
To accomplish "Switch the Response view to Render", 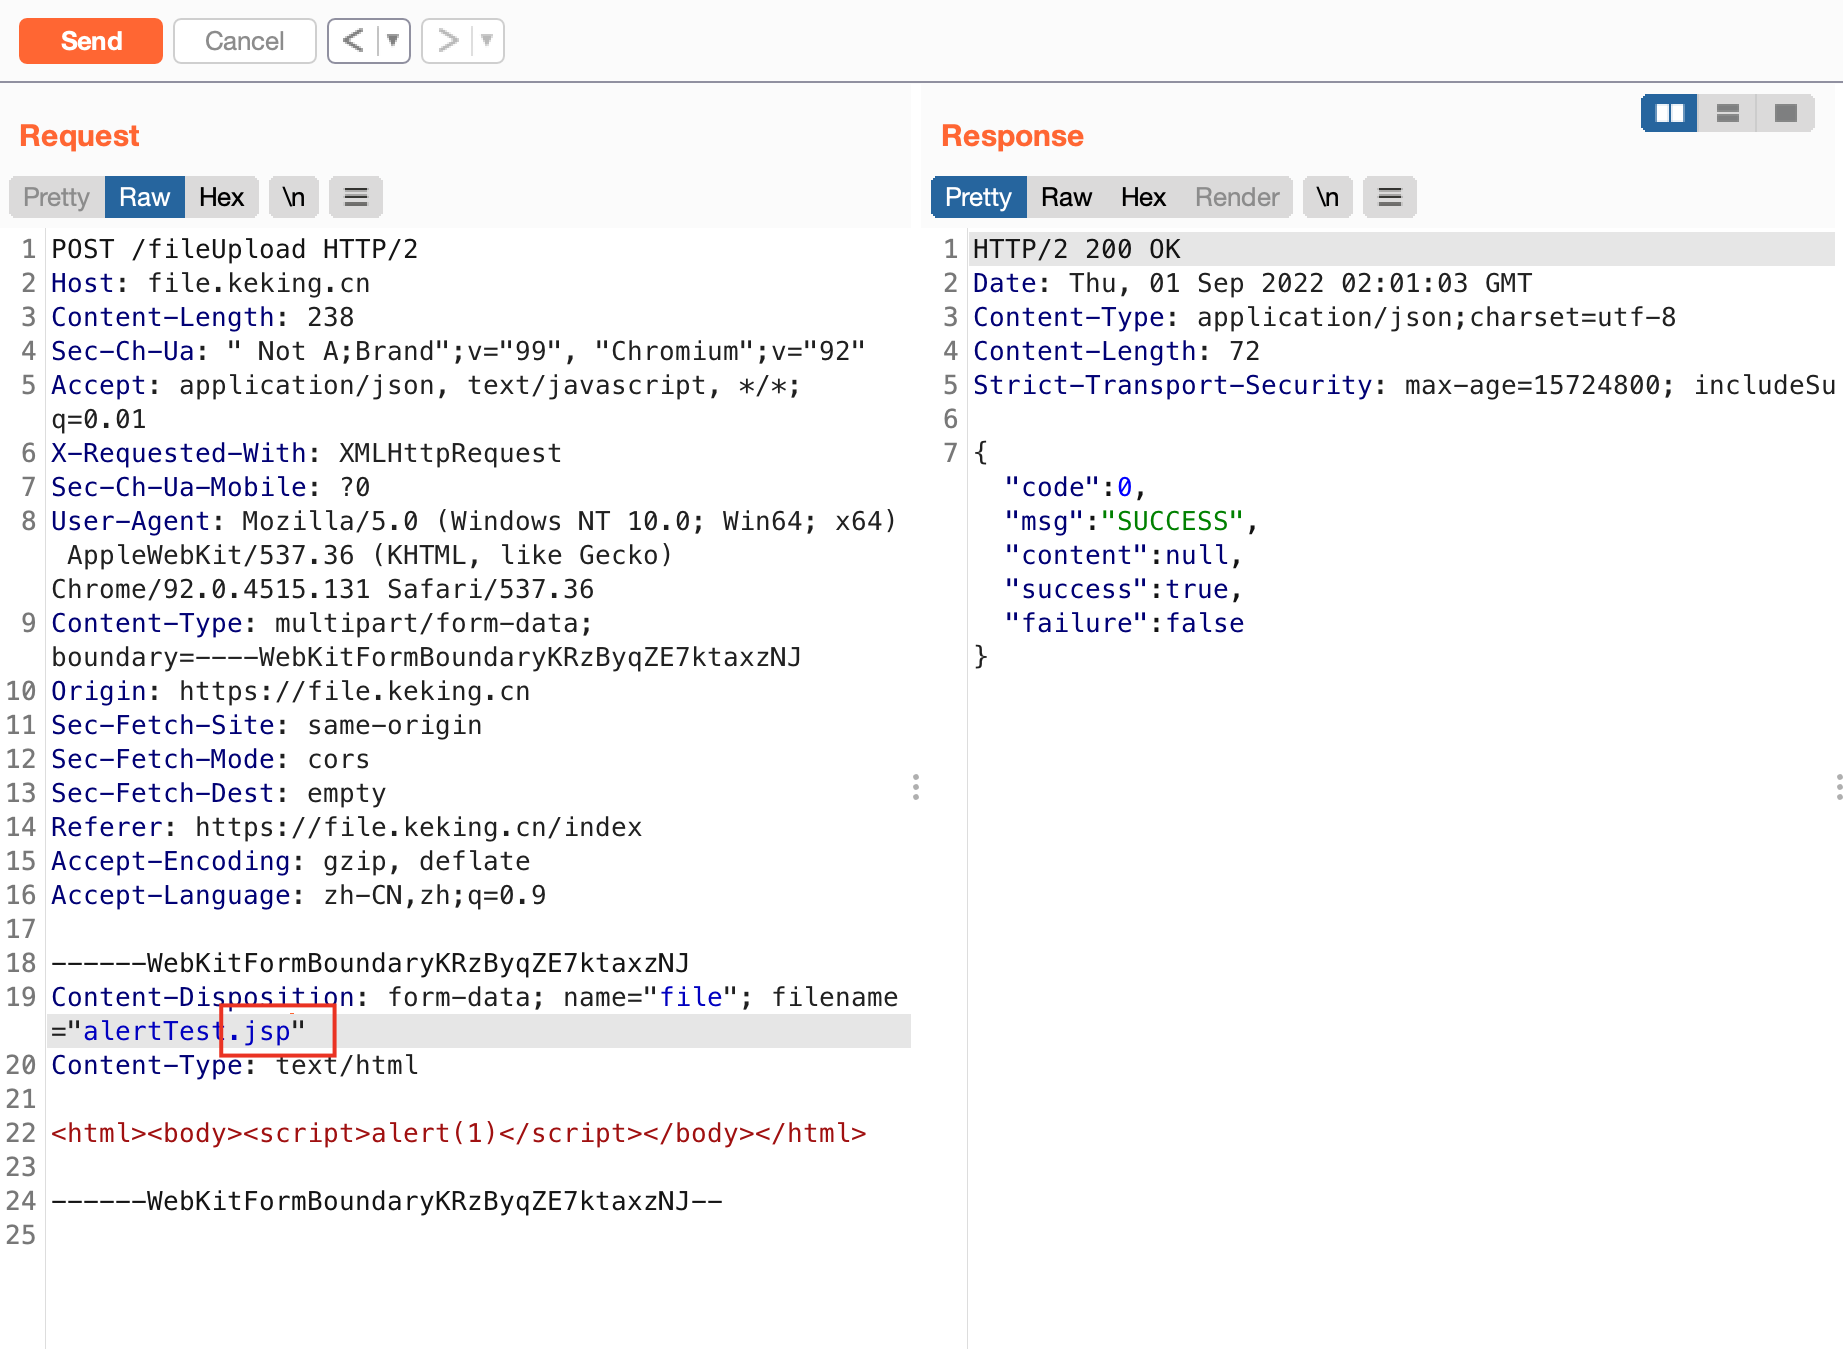I will tap(1236, 197).
